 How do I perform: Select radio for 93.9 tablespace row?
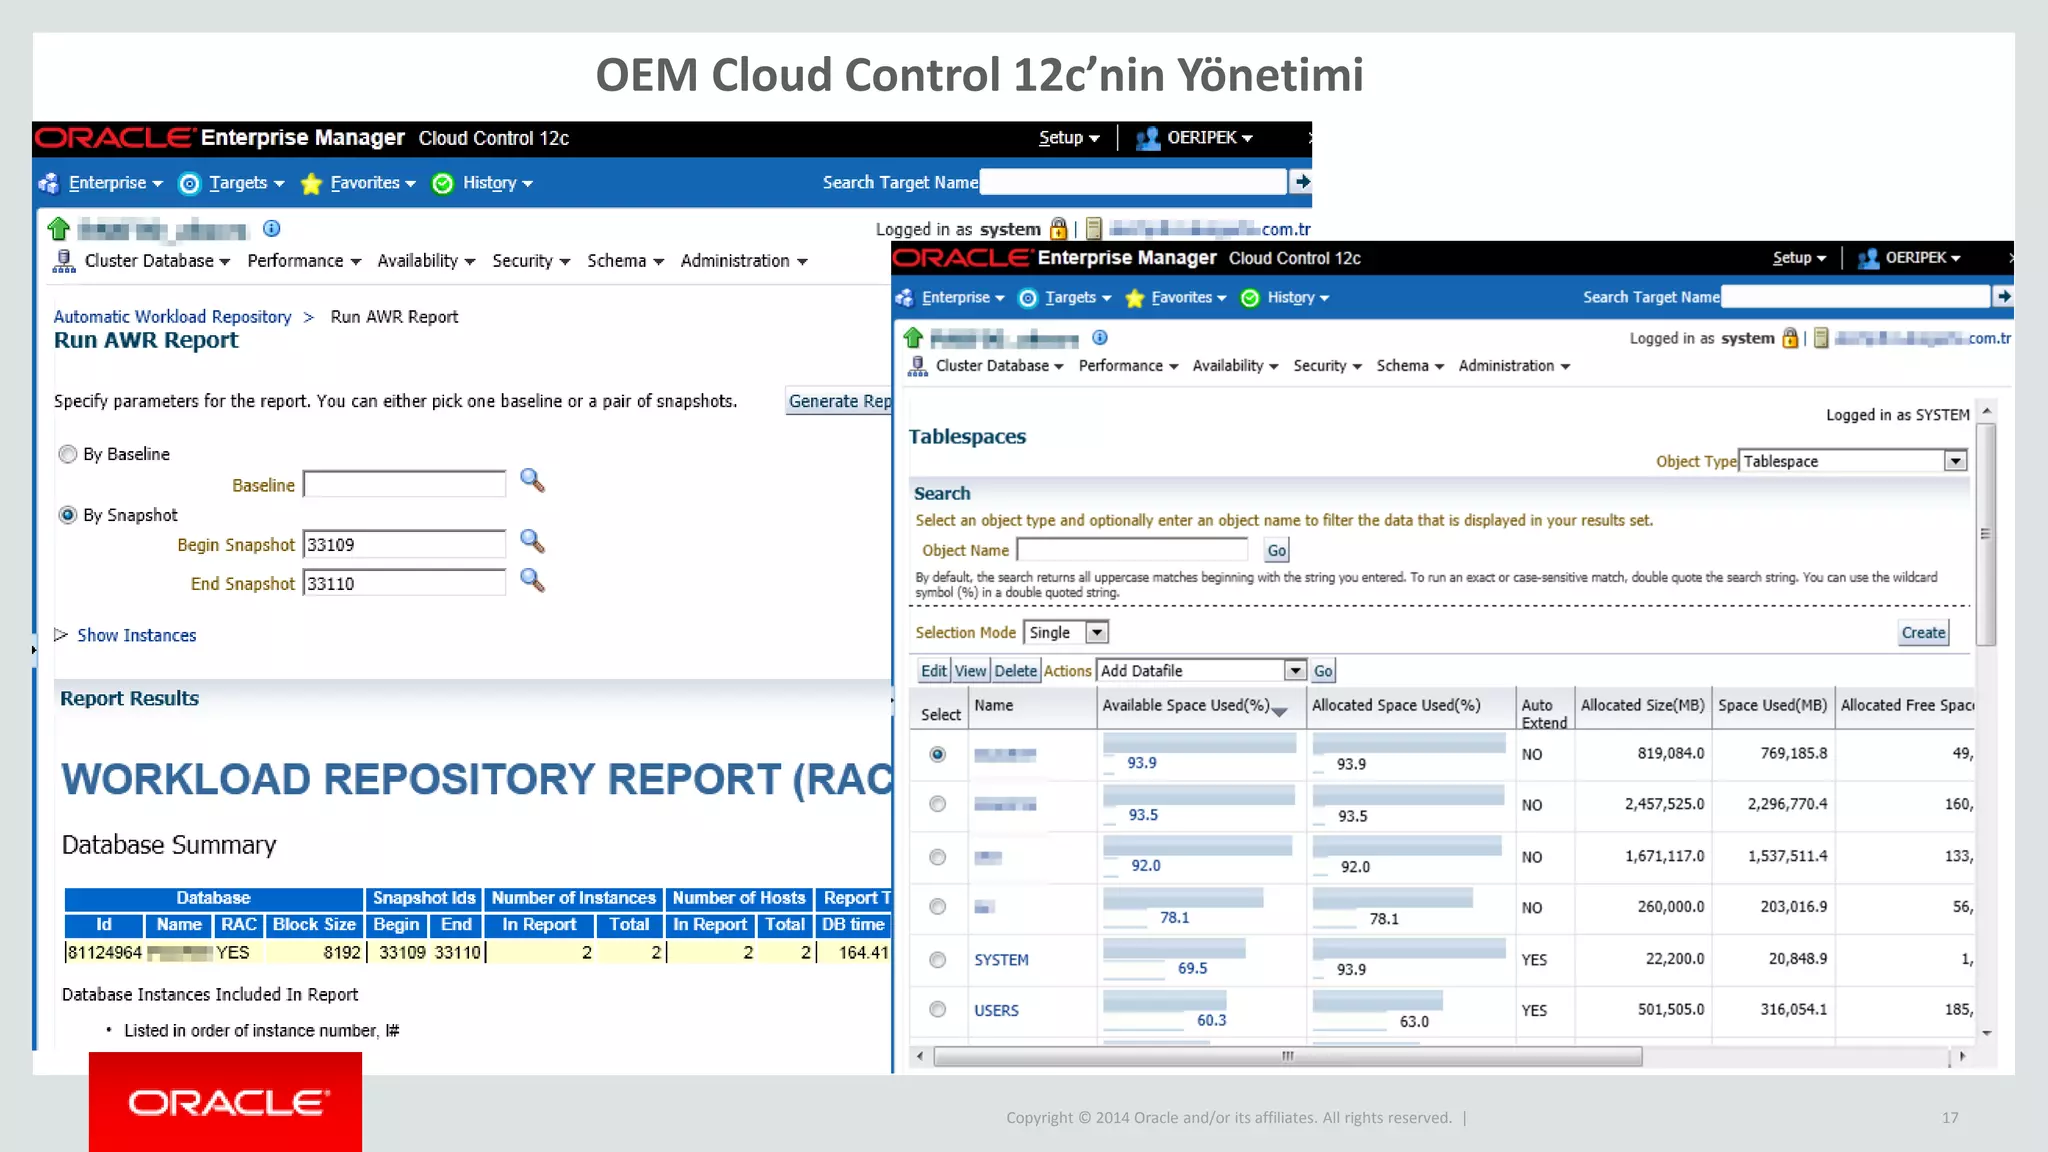click(x=937, y=754)
